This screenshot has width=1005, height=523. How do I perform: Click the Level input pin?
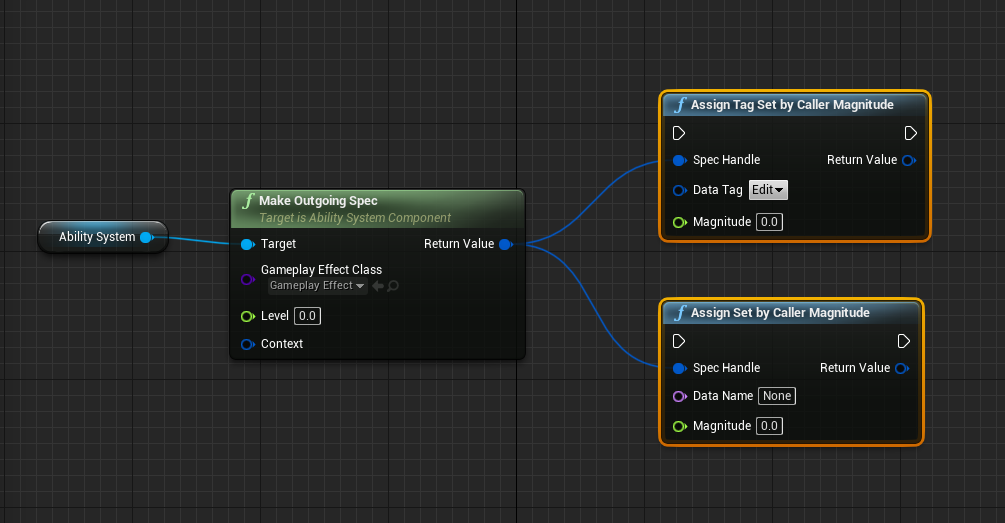coord(247,316)
